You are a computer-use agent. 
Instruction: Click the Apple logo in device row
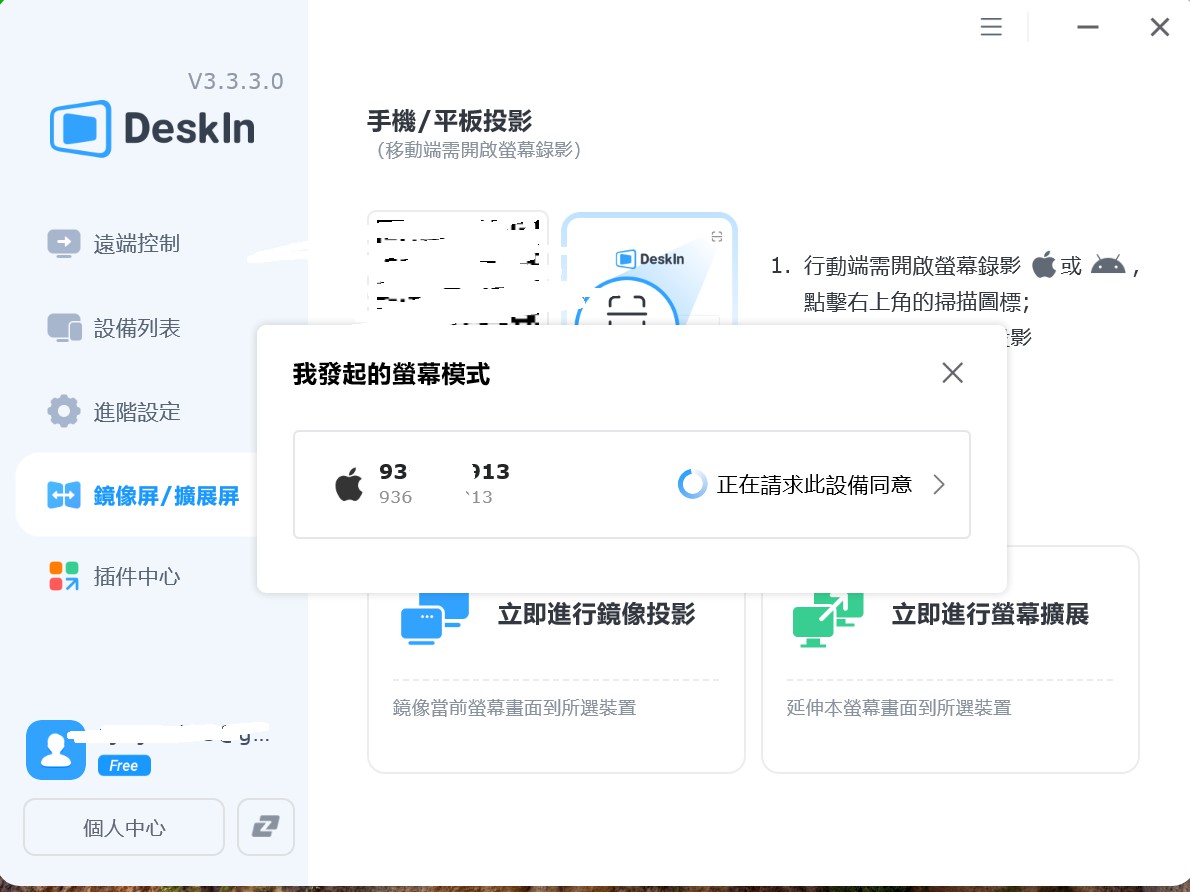(349, 484)
